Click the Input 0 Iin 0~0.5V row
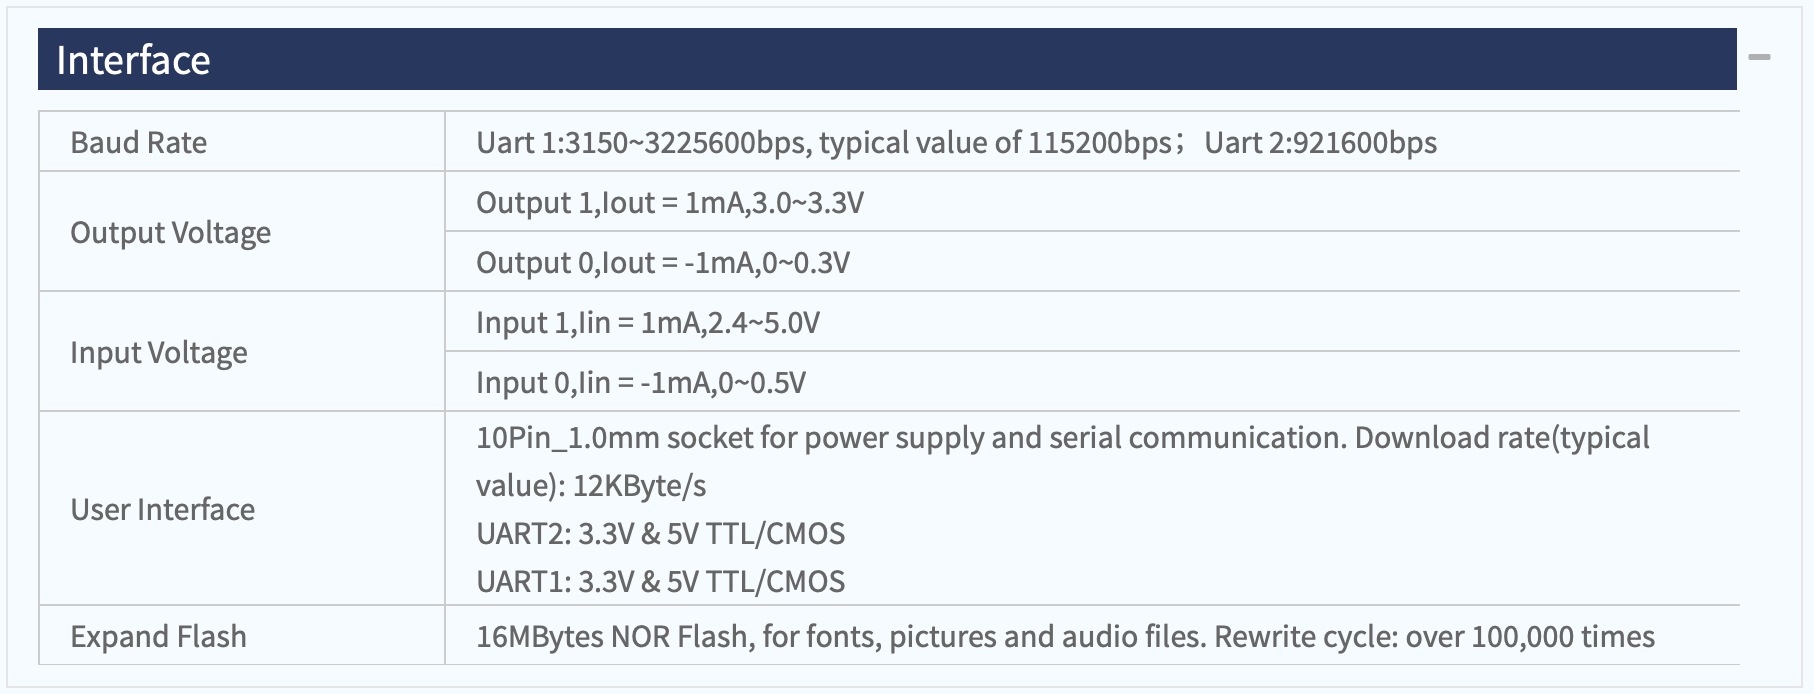Screen dimensions: 1814x694 [x=1092, y=382]
